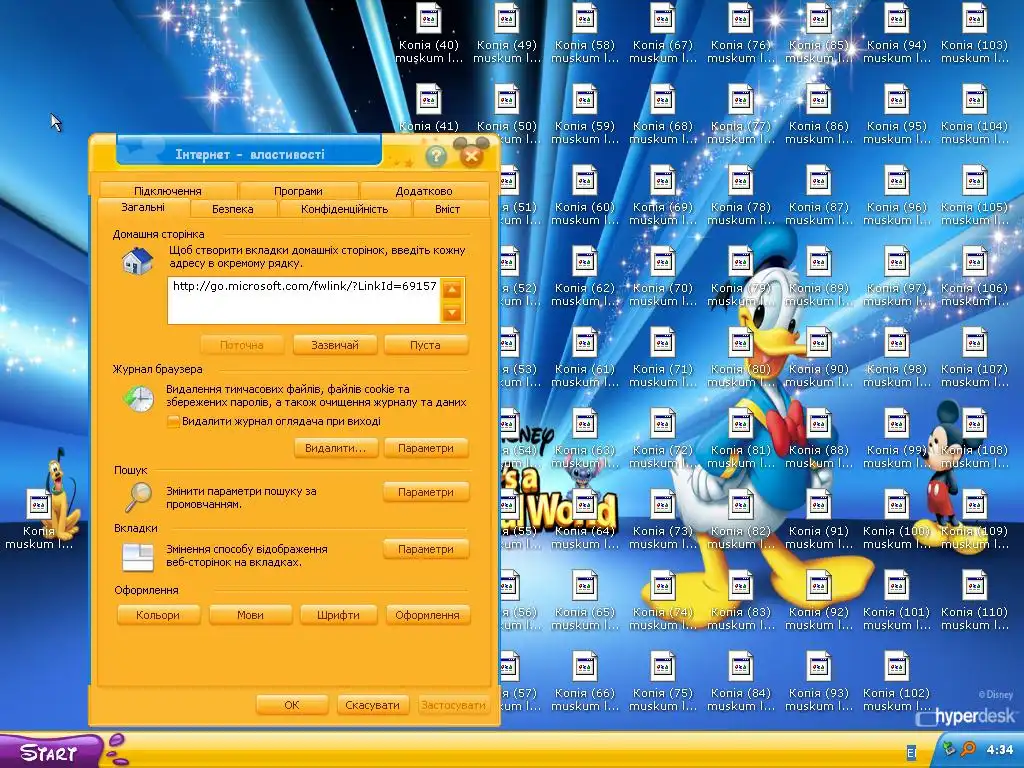The image size is (1024, 768).
Task: Open the Додатково tab
Action: tap(424, 191)
